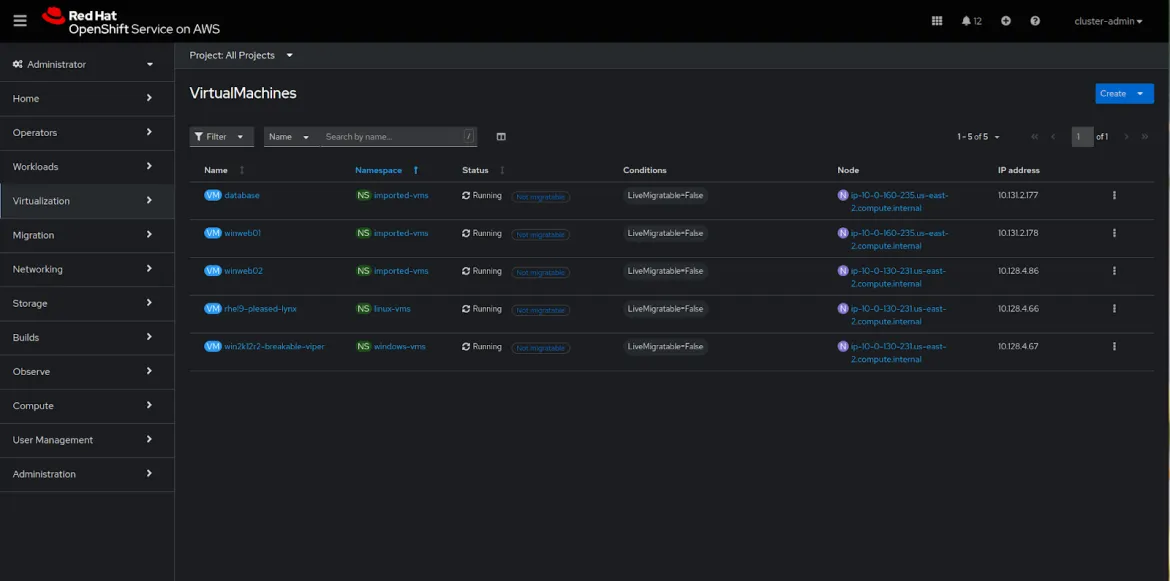Open Project: All Projects dropdown
Screen dimensions: 1170x581
(241, 55)
